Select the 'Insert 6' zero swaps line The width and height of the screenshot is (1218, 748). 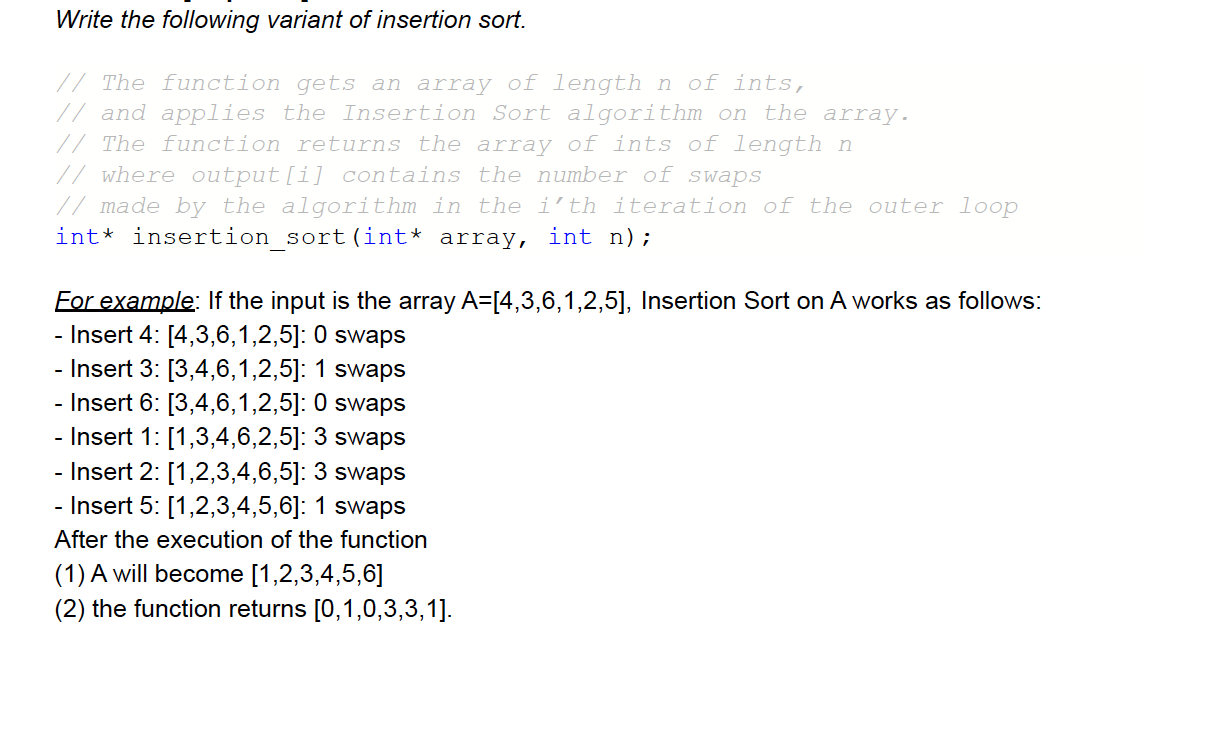tap(230, 403)
